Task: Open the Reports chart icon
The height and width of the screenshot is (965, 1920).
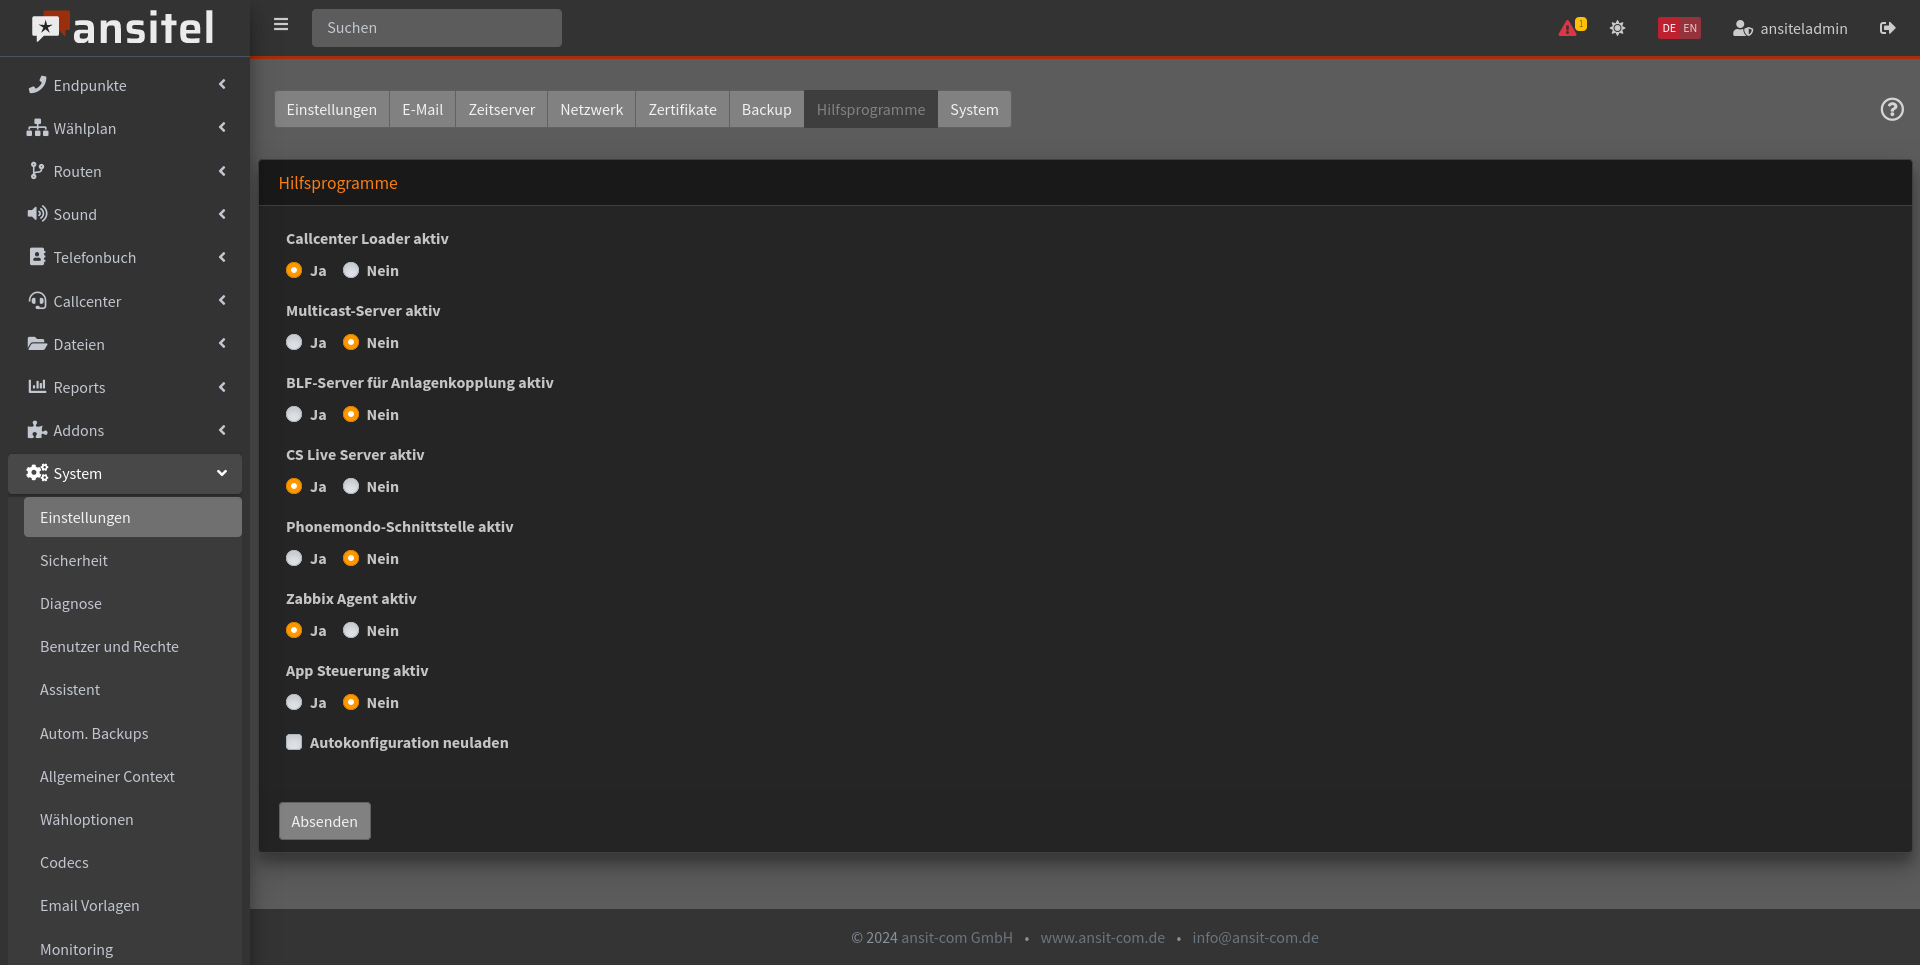Action: point(37,387)
